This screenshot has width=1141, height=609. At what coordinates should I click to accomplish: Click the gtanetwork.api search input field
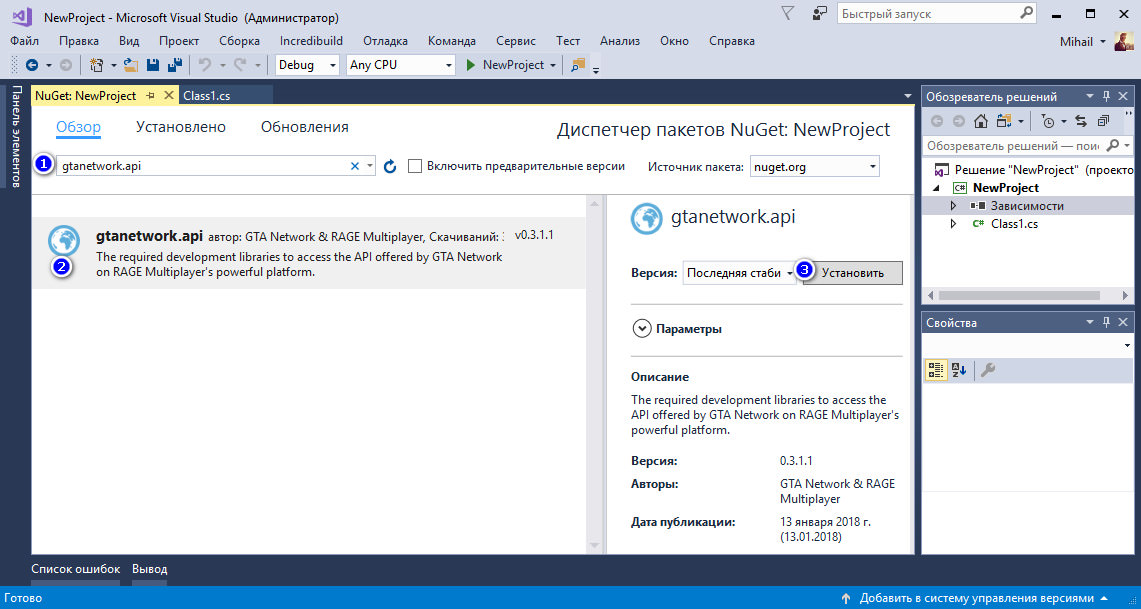coord(201,166)
